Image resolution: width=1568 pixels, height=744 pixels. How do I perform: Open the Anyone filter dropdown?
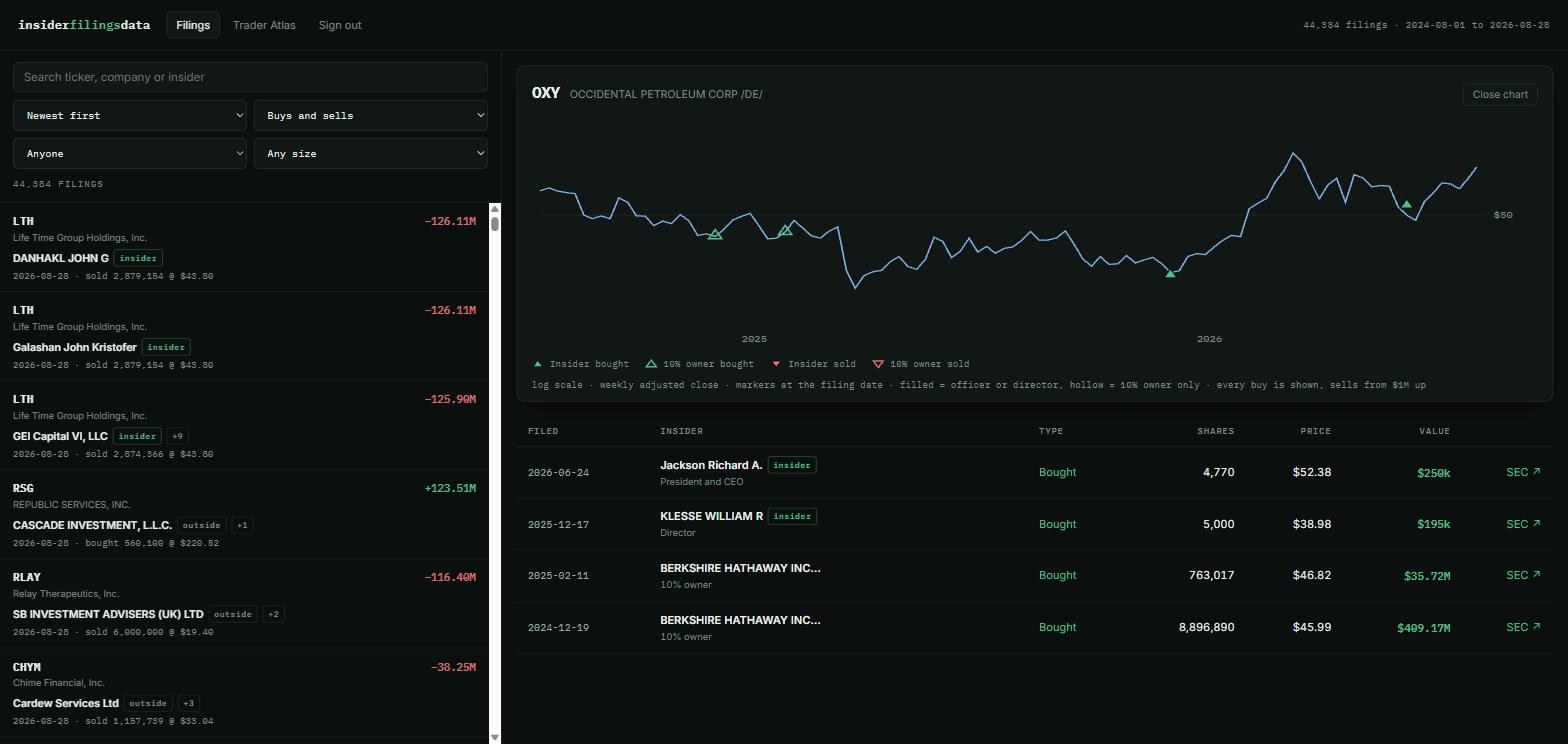pyautogui.click(x=130, y=153)
